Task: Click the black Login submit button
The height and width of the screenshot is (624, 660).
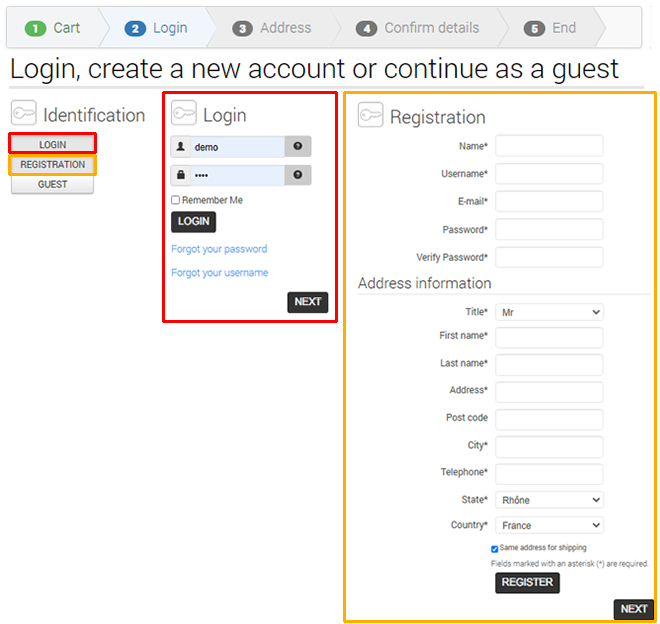Action: coord(193,221)
